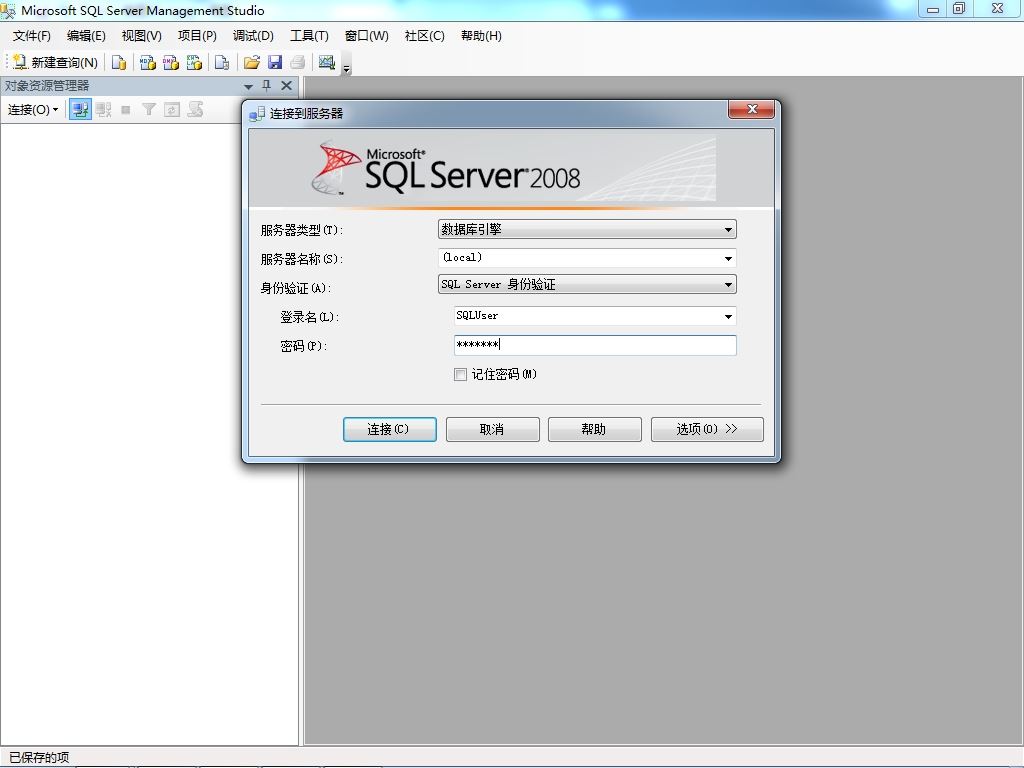Viewport: 1024px width, 768px height.
Task: Click the activity monitor toolbar icon
Action: 327,62
